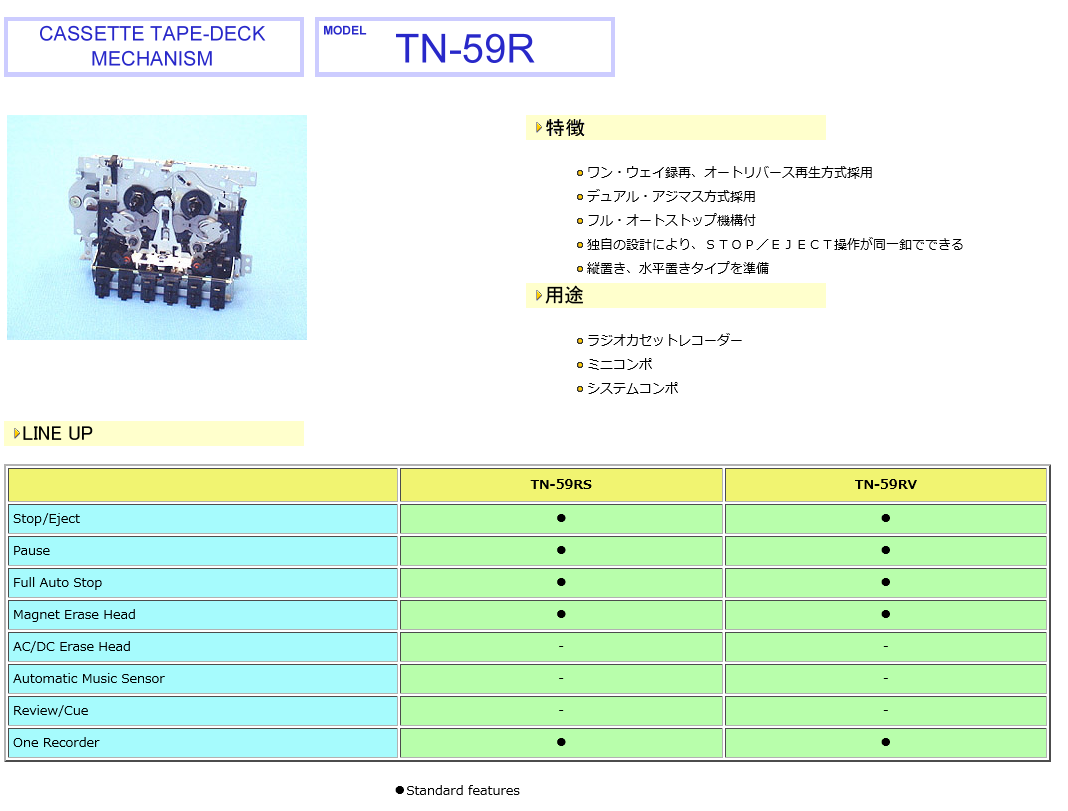This screenshot has height=811, width=1068.
Task: Click the Pause dot under TN-59RS
Action: pos(561,550)
